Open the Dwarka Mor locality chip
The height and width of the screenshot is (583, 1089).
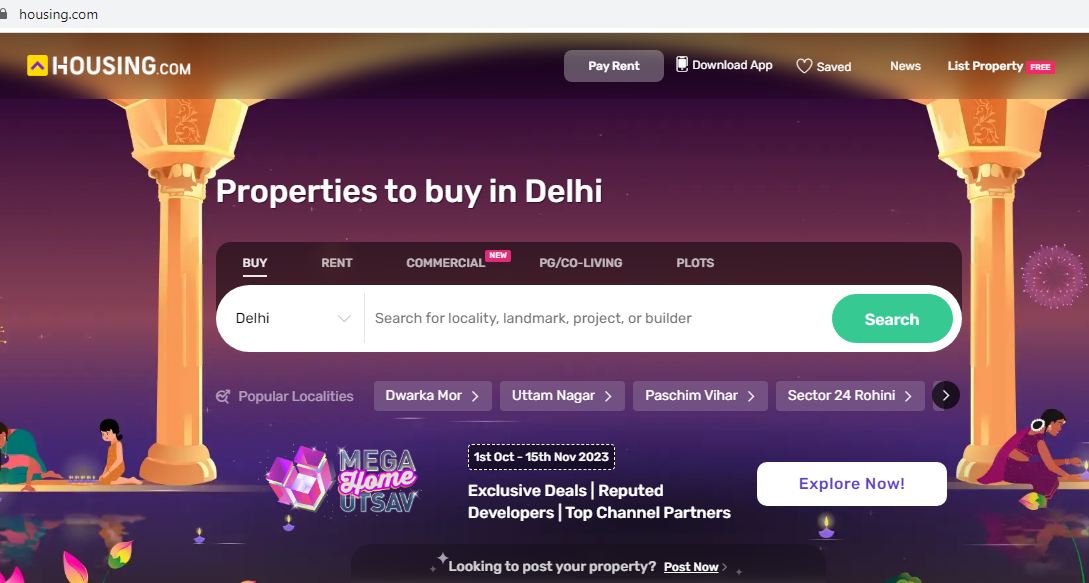[x=433, y=395]
